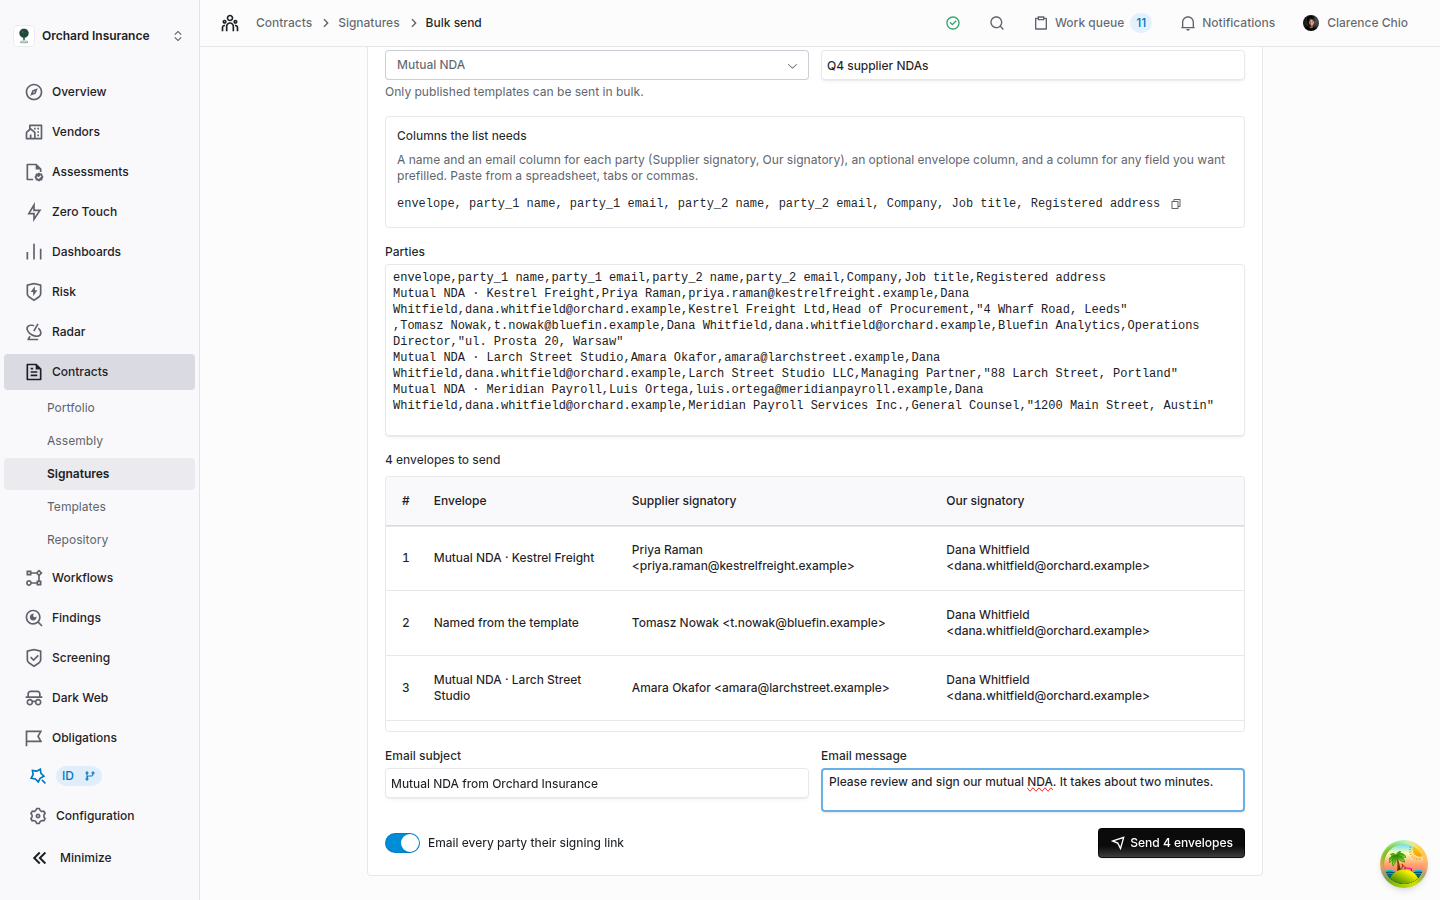Open the Radar dish icon
Screen dimensions: 1440x900
click(x=34, y=332)
